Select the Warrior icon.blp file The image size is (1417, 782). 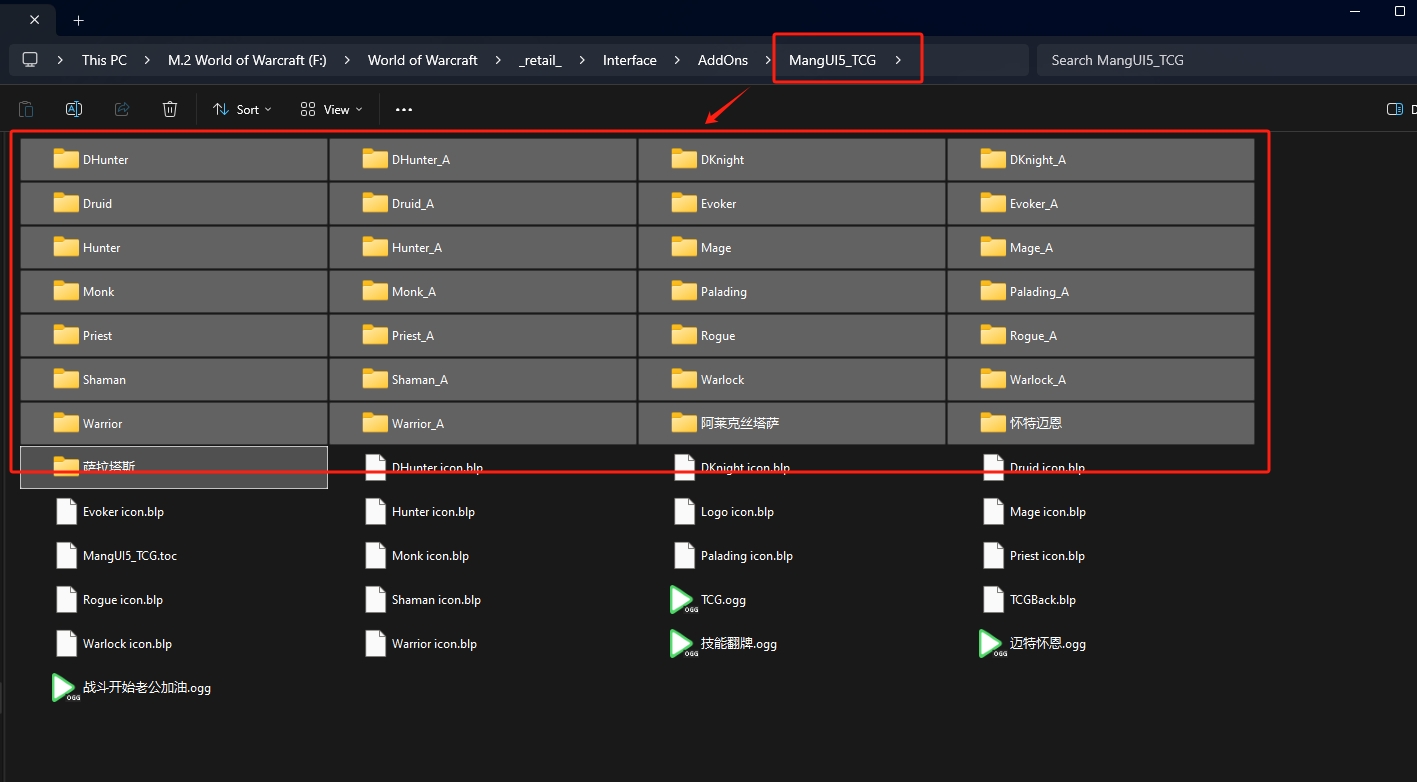(x=483, y=643)
